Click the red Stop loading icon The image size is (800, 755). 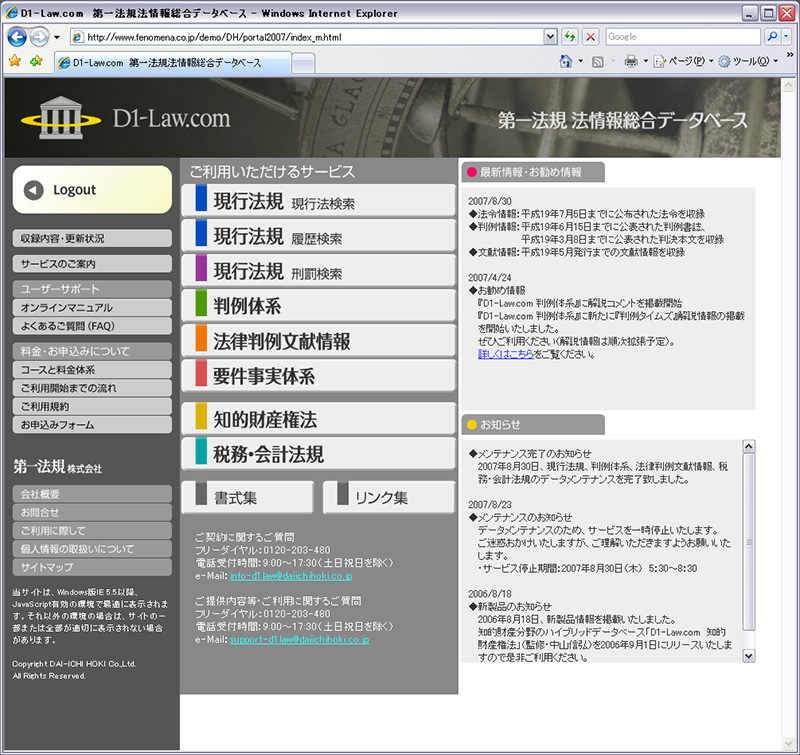point(590,37)
